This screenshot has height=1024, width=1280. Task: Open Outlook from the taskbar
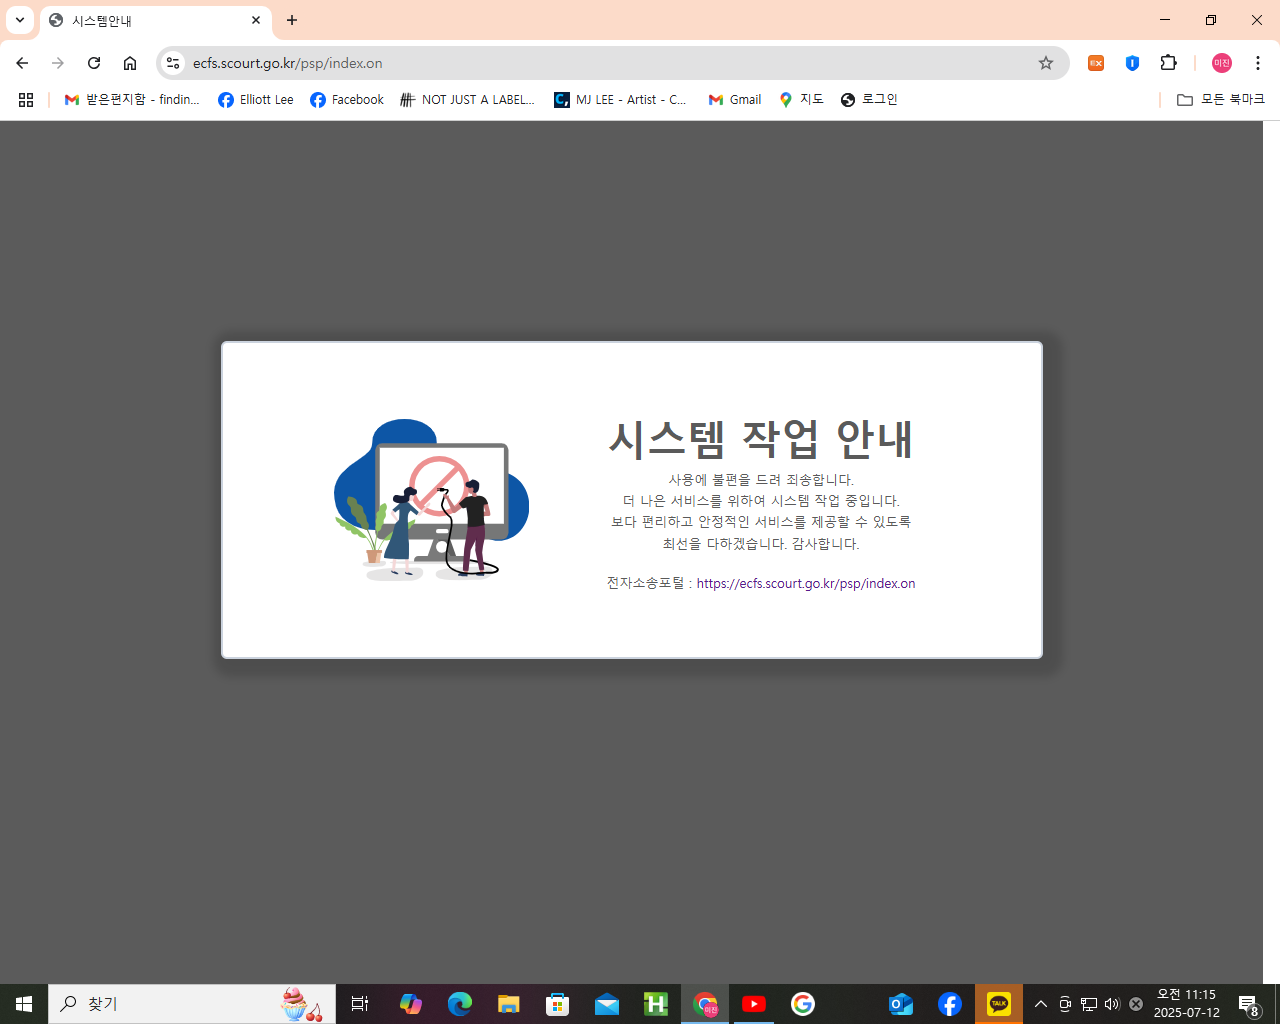(900, 1003)
